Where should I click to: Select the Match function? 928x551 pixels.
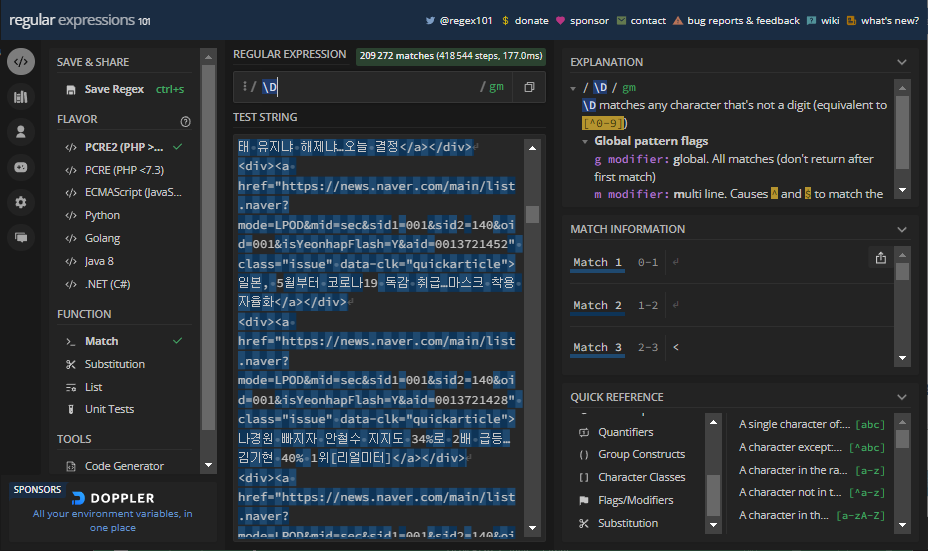click(124, 341)
